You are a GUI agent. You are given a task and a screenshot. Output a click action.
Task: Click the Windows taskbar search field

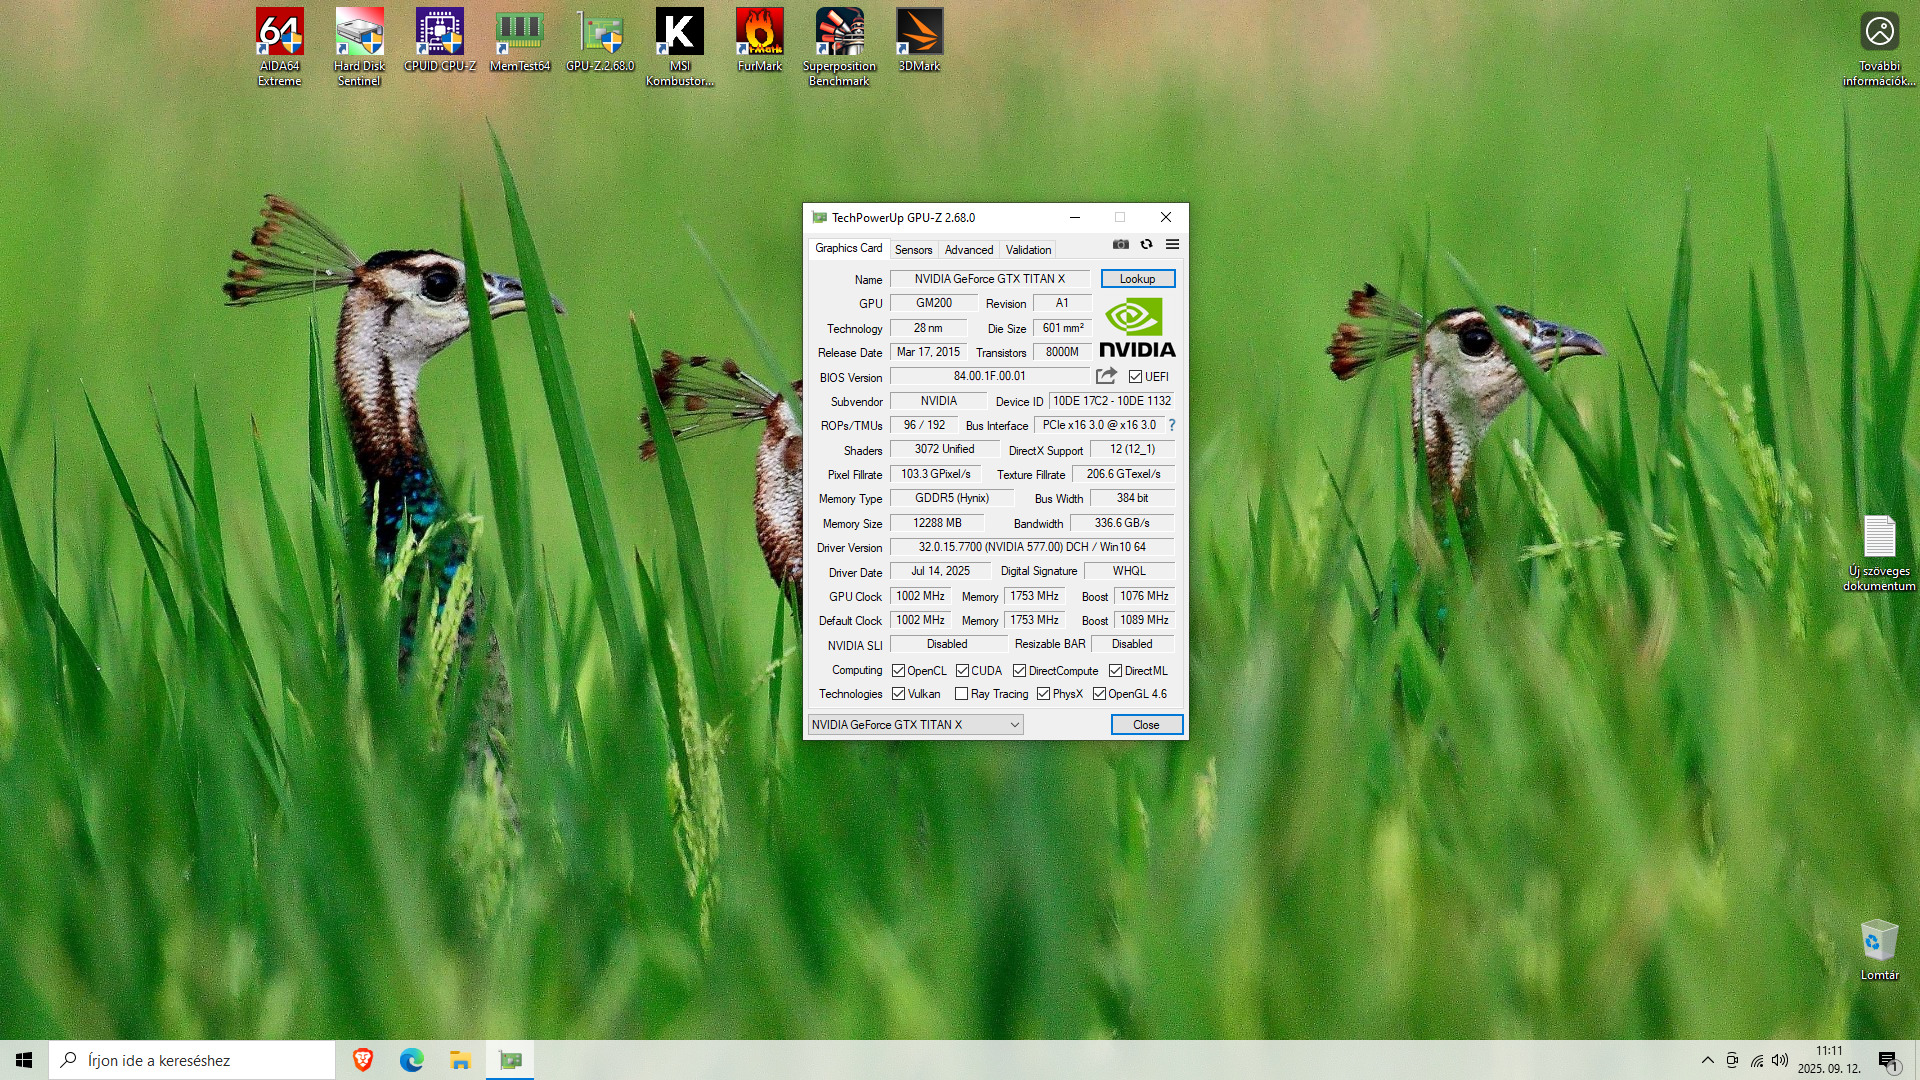point(195,1060)
